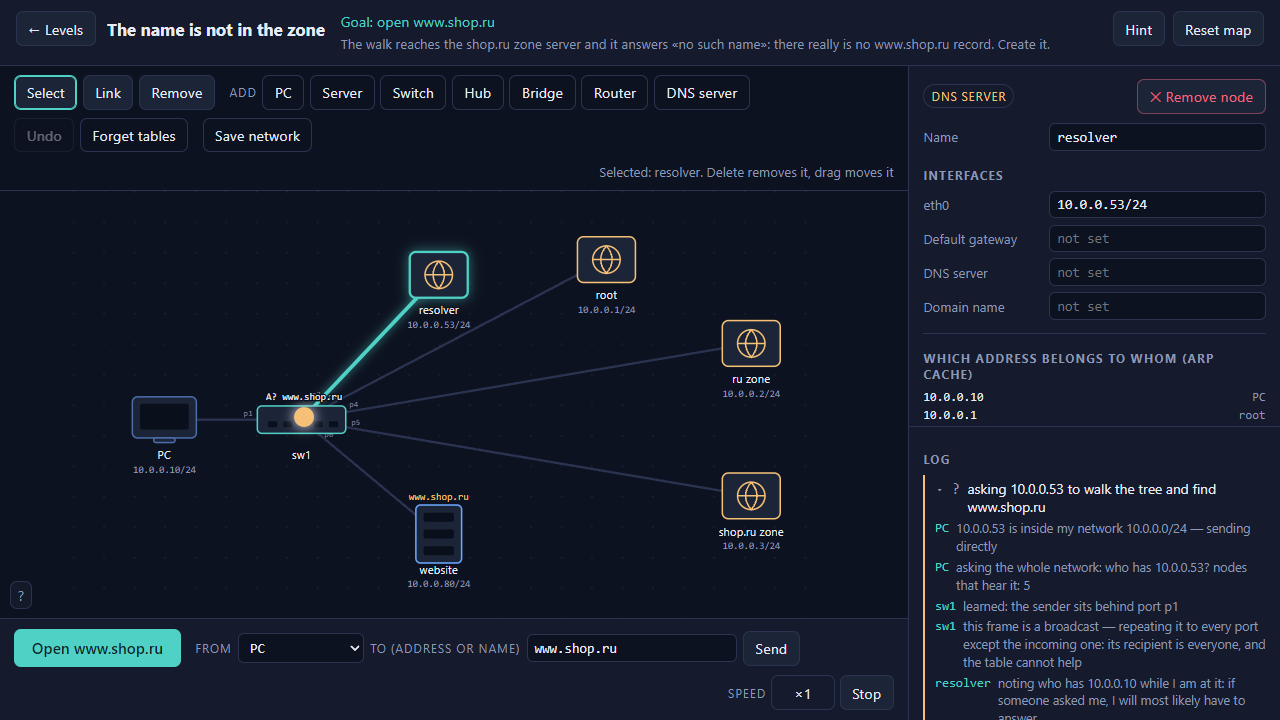
Task: Click ARP entry 10.0.0.1
Action: 1094,415
